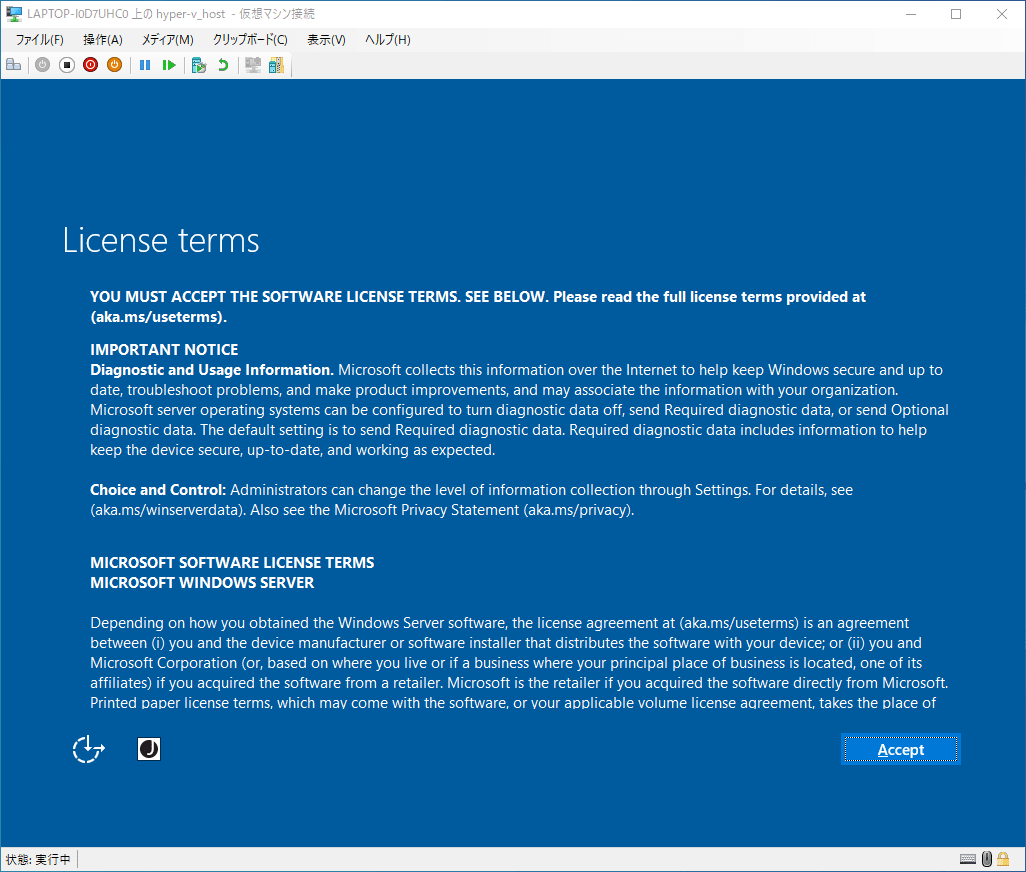
Task: Click the '(aka.ms/winserverdata)' text
Action: click(x=168, y=510)
